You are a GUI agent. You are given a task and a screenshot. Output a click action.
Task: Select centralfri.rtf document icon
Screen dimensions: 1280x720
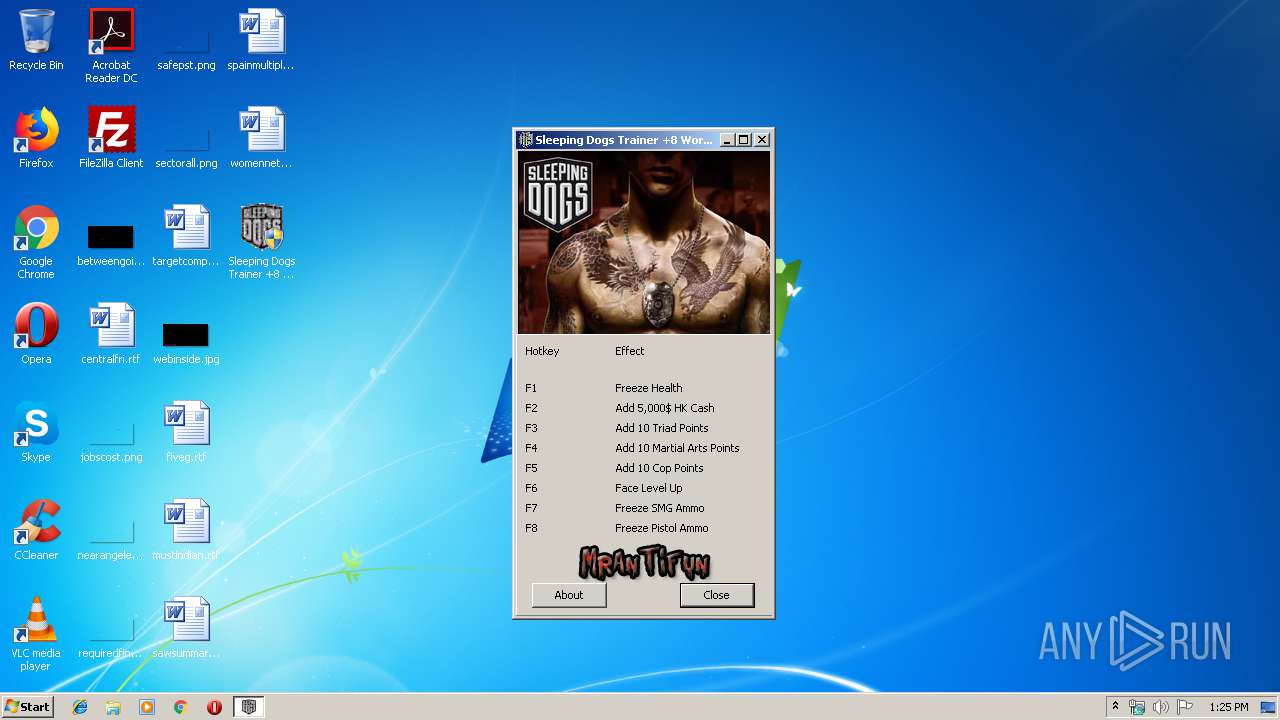click(x=111, y=334)
